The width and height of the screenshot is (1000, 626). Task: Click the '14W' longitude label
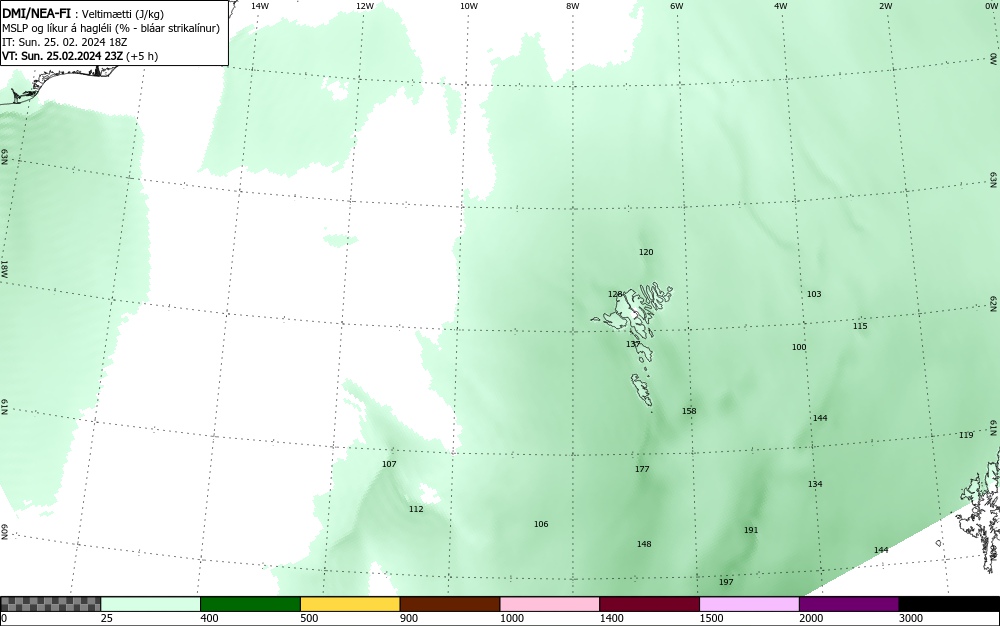(x=260, y=6)
